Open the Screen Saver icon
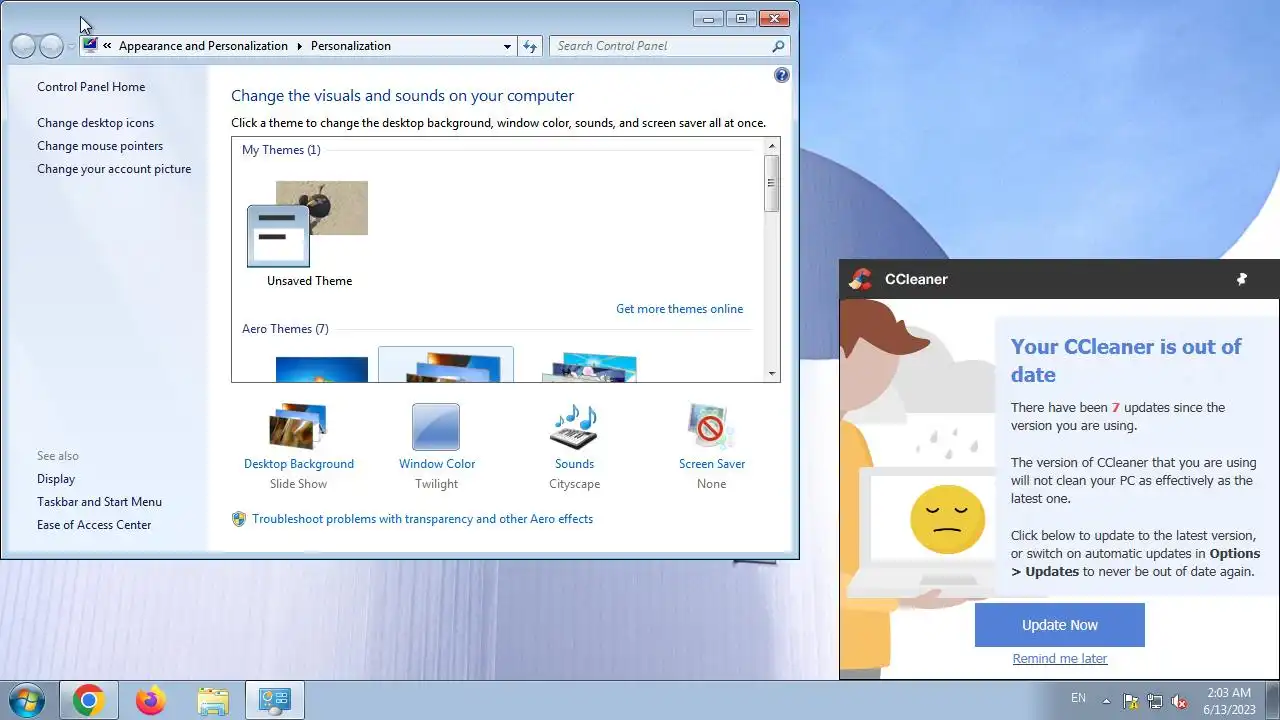 pyautogui.click(x=711, y=427)
